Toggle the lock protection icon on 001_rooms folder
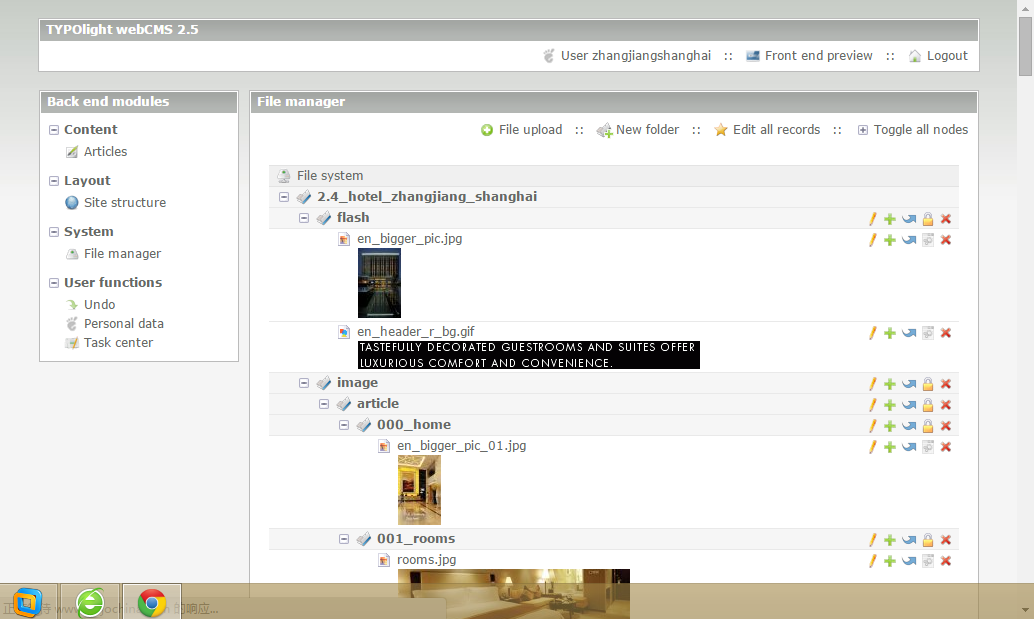Viewport: 1034px width, 619px height. pos(928,540)
